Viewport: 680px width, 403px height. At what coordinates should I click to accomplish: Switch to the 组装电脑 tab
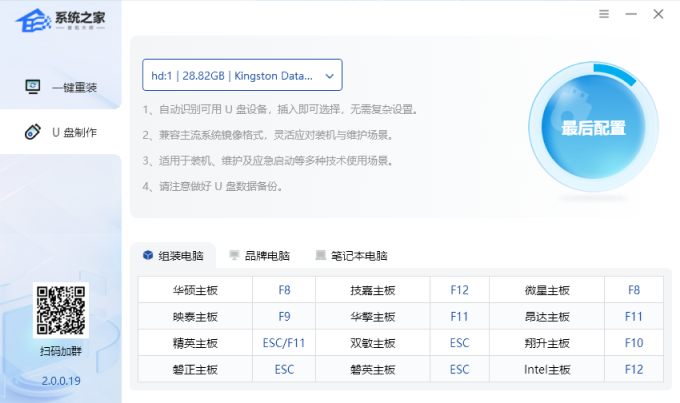(x=173, y=256)
